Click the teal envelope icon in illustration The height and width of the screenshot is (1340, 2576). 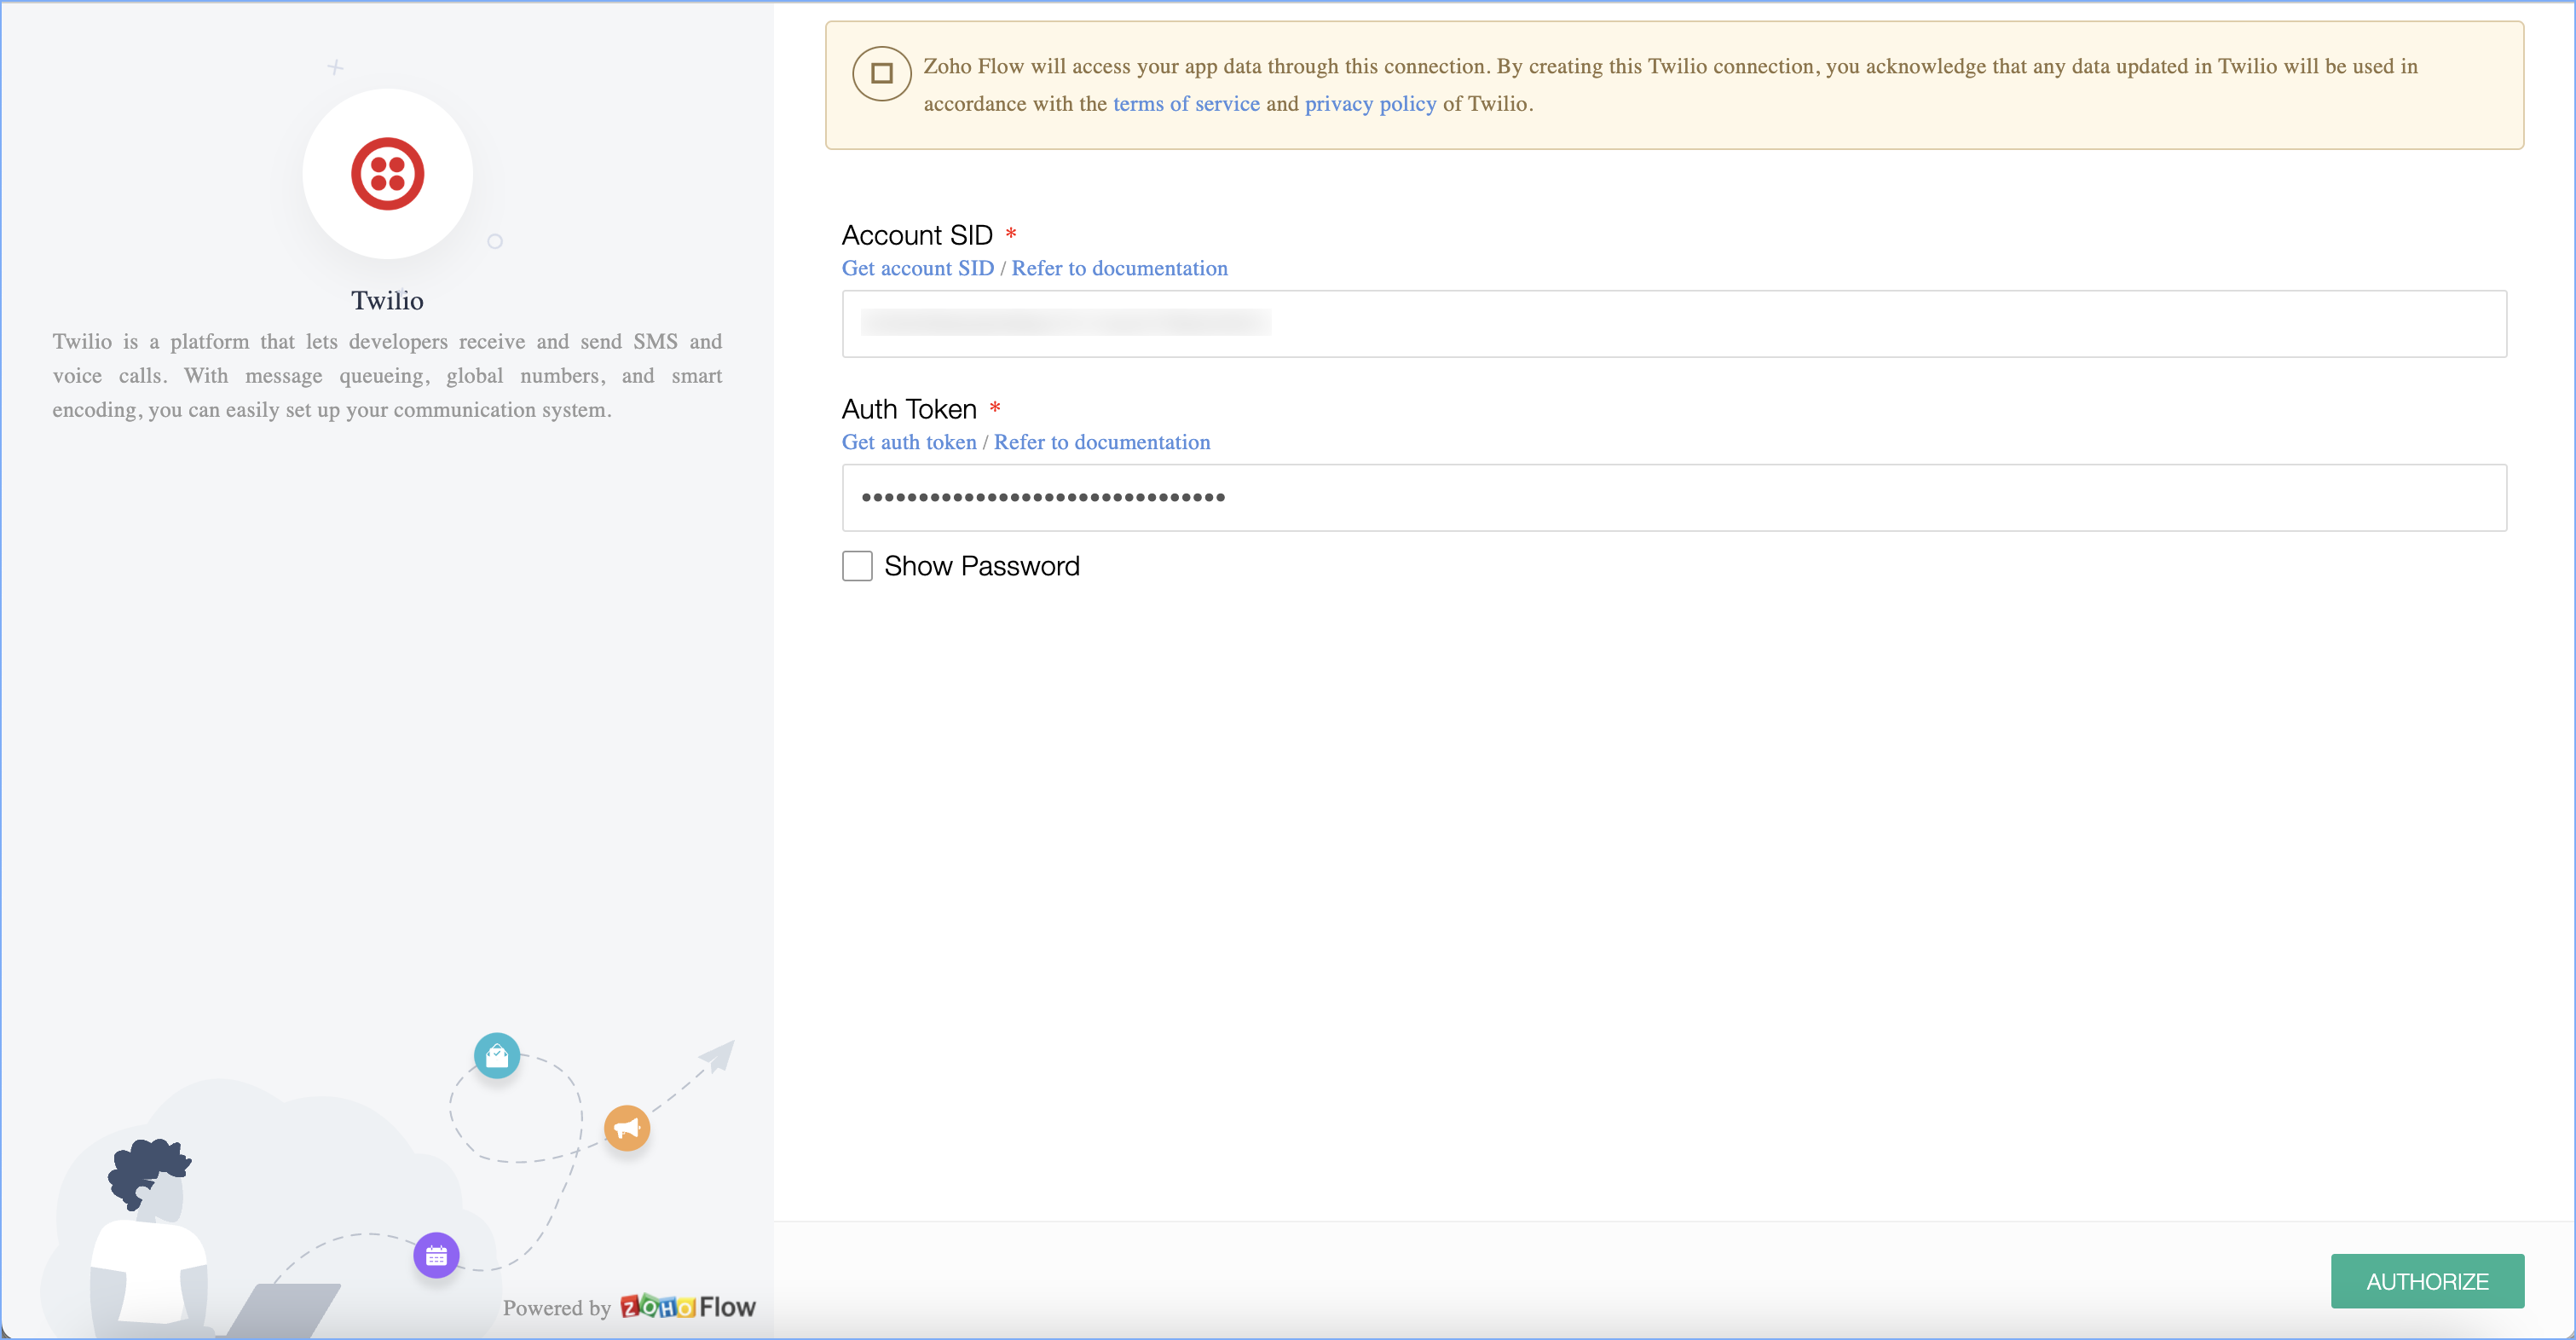pos(497,1056)
